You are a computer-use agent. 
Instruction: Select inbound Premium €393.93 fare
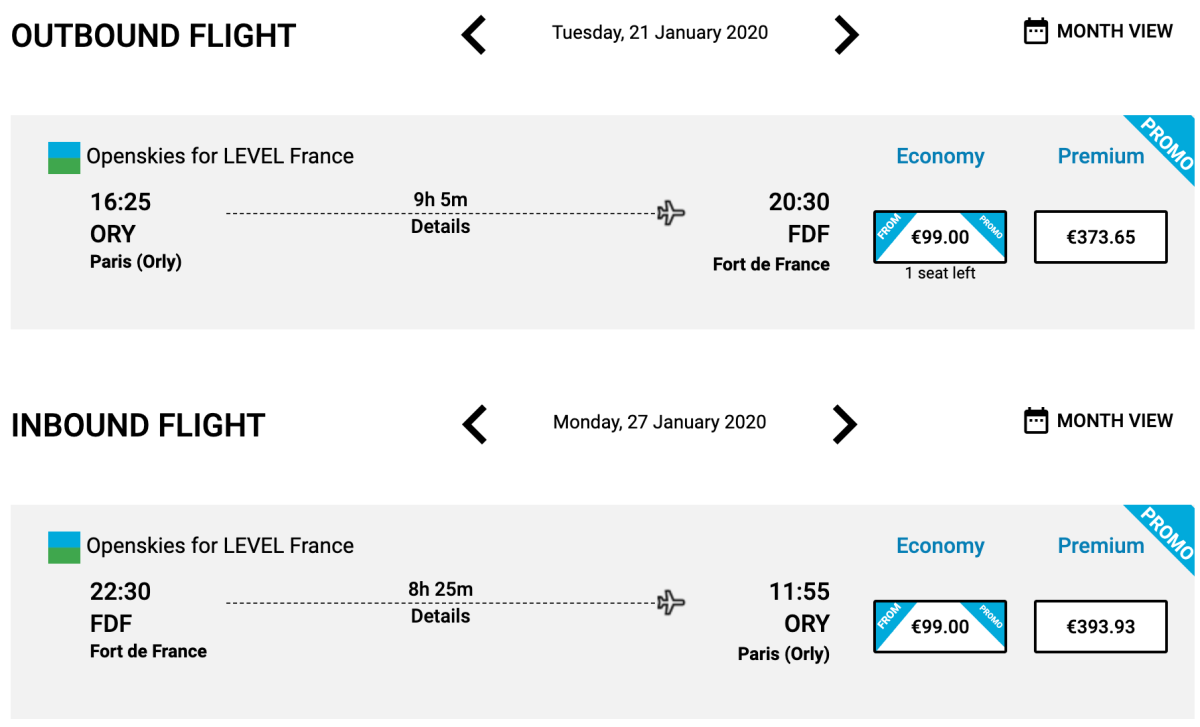1100,627
